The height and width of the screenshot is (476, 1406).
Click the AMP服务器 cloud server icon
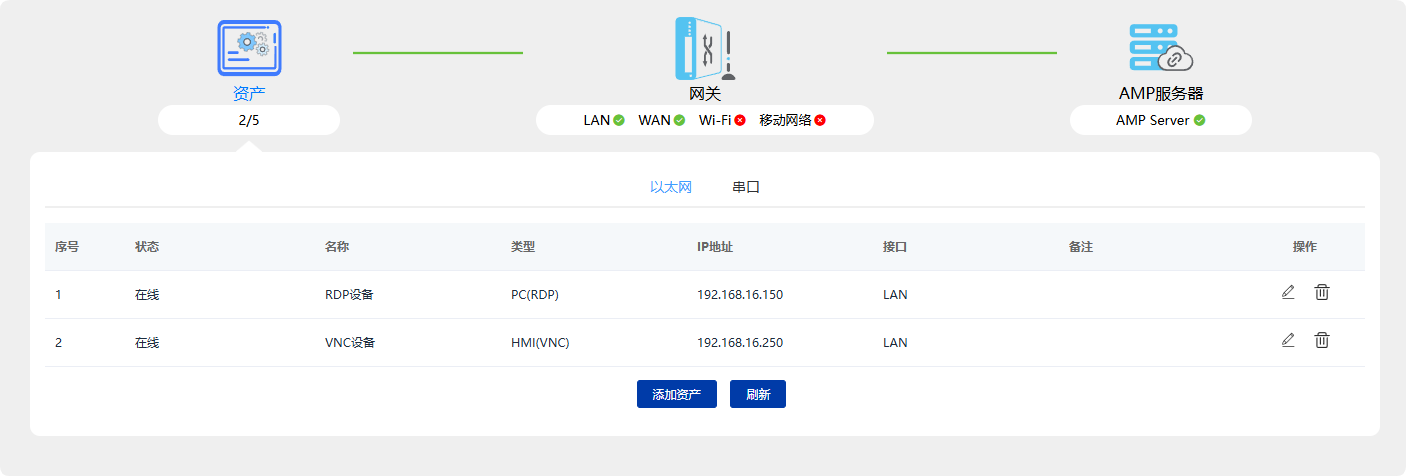click(x=1160, y=48)
